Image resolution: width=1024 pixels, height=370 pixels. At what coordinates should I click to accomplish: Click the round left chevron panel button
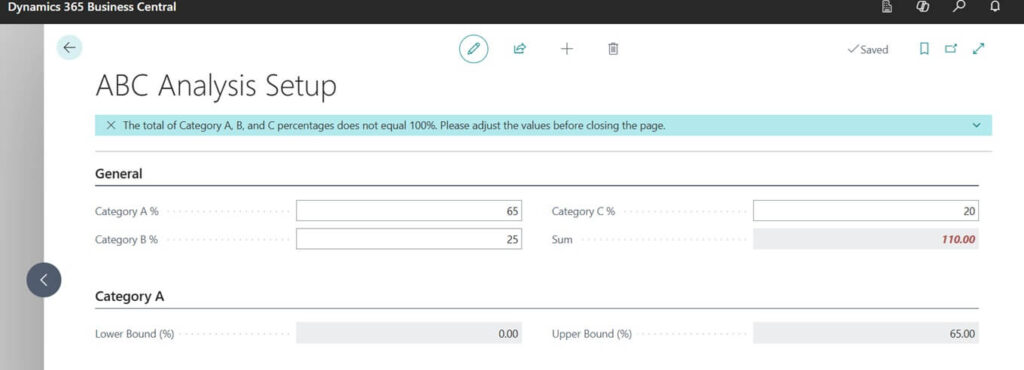(44, 280)
